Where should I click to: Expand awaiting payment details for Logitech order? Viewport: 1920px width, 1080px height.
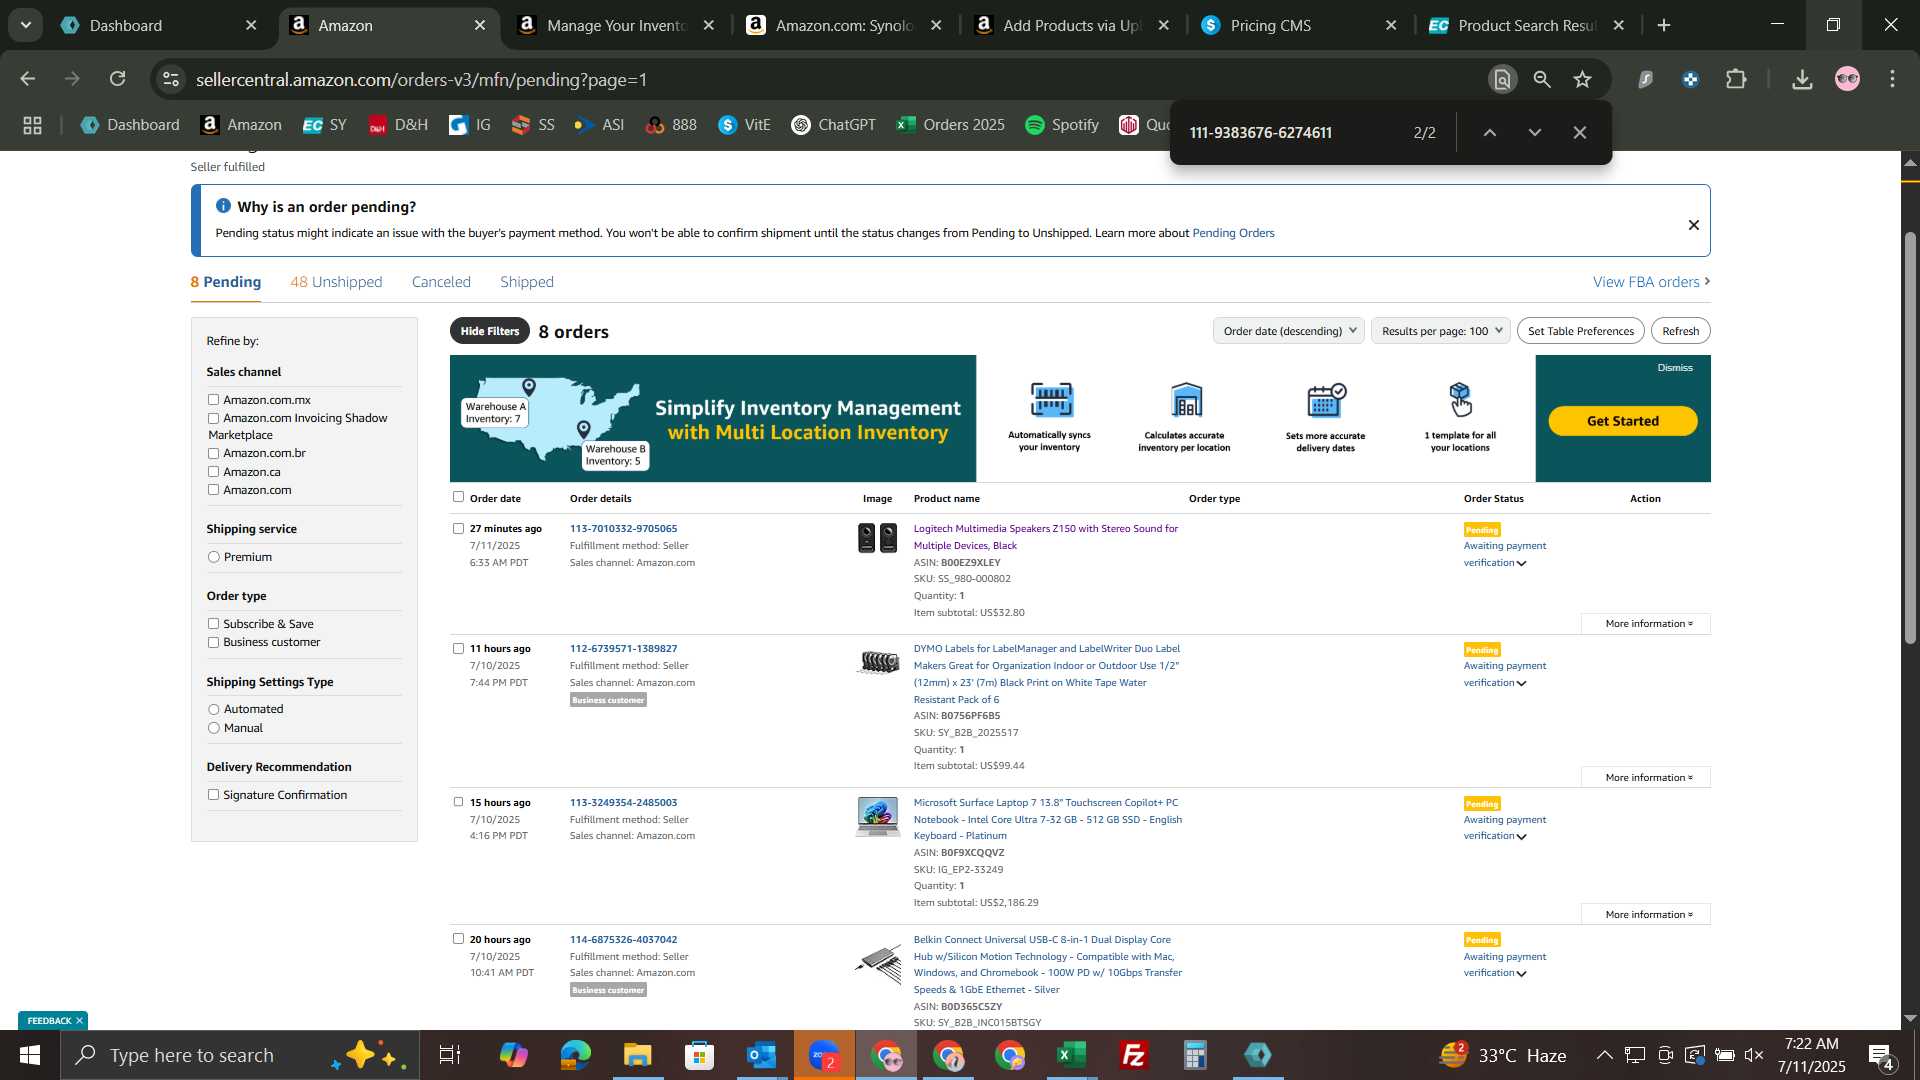[1521, 564]
